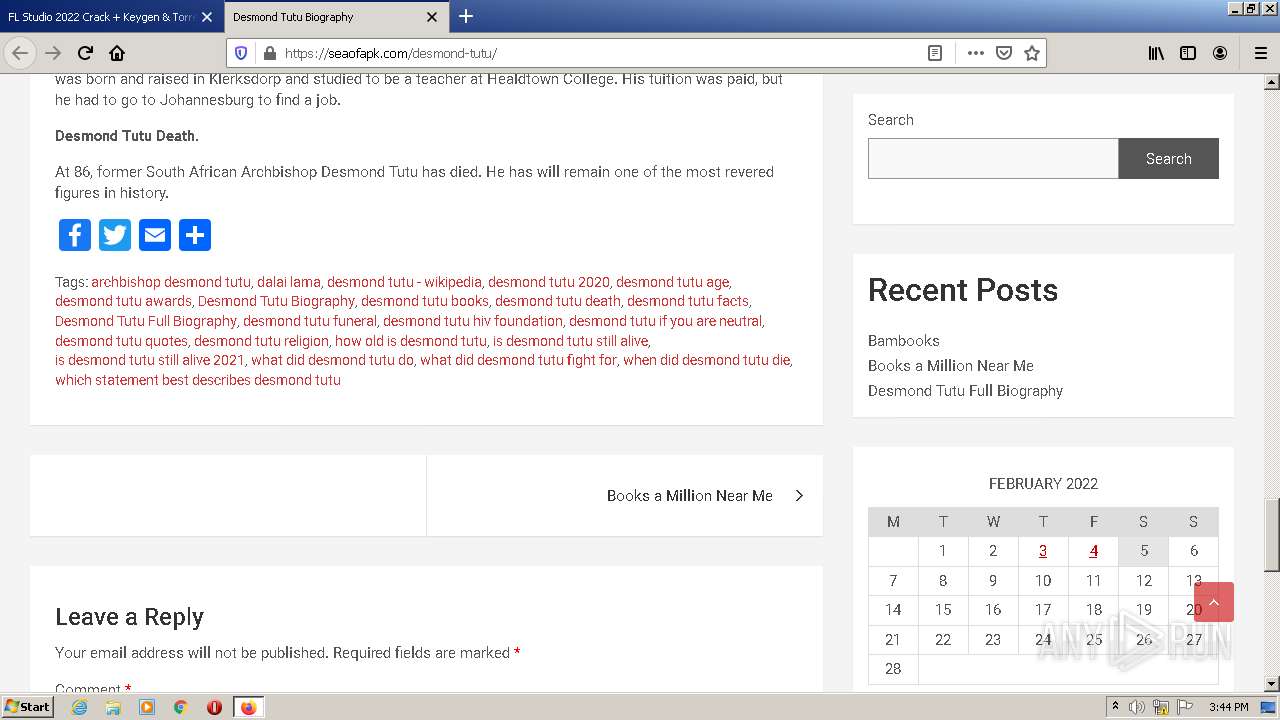1280x720 pixels.
Task: Open the dalai lama tag
Action: point(289,282)
